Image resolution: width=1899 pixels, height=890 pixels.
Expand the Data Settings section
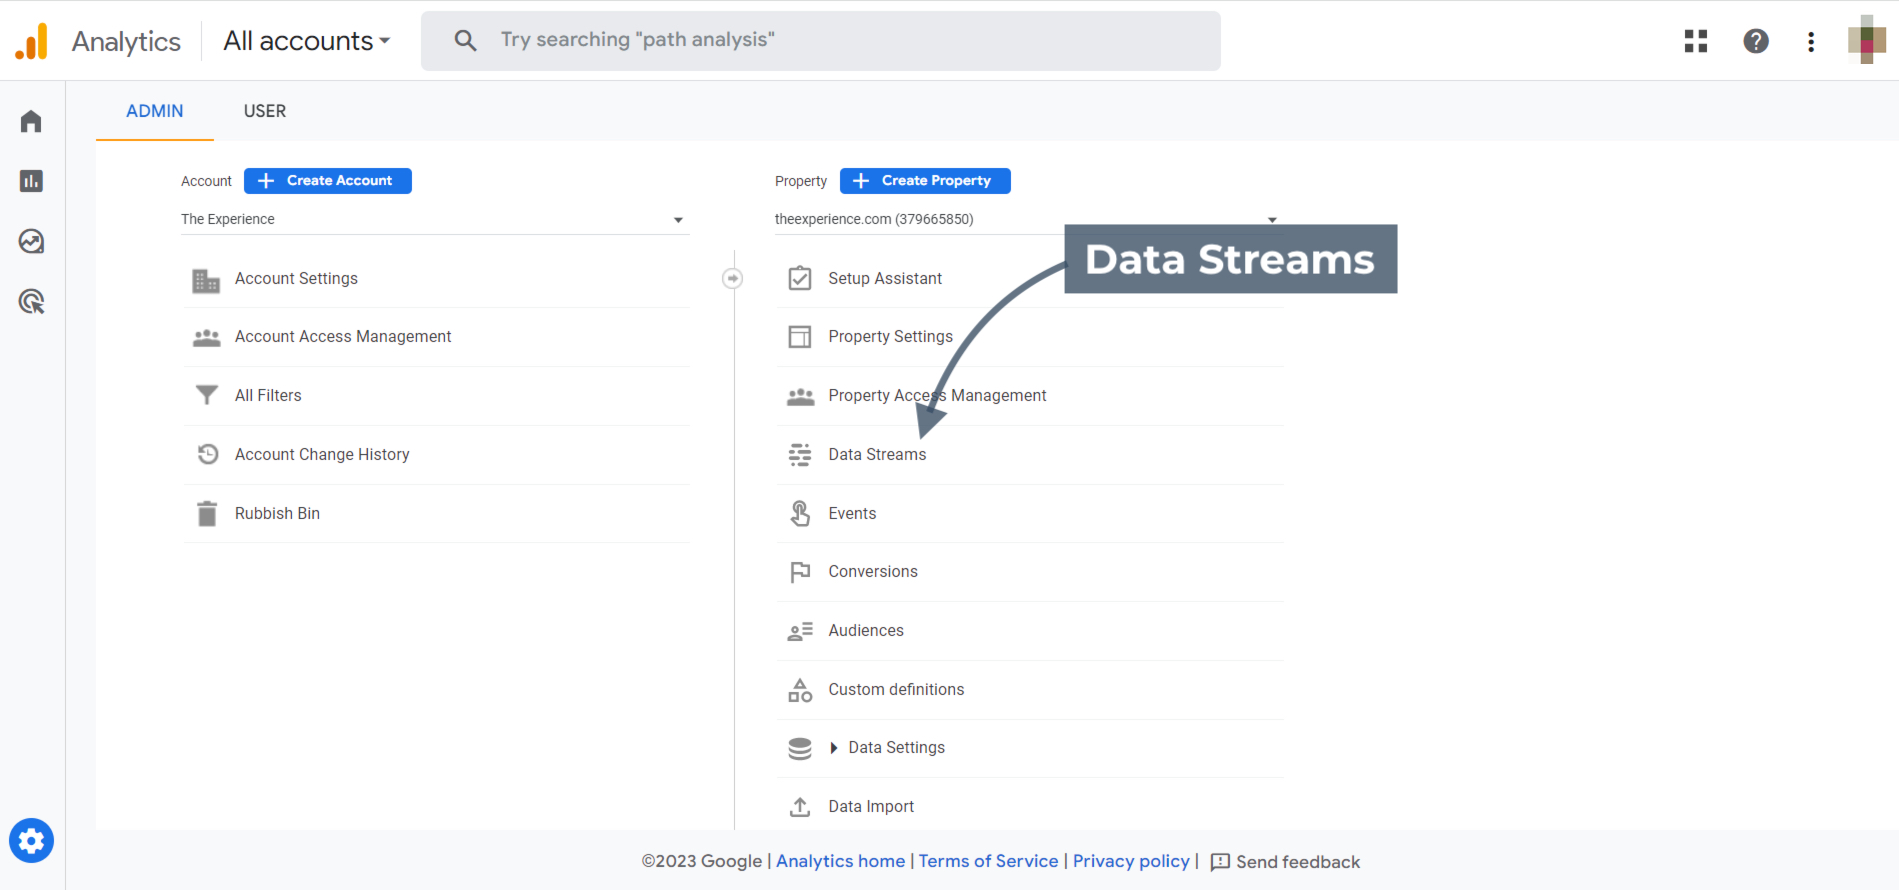click(834, 748)
